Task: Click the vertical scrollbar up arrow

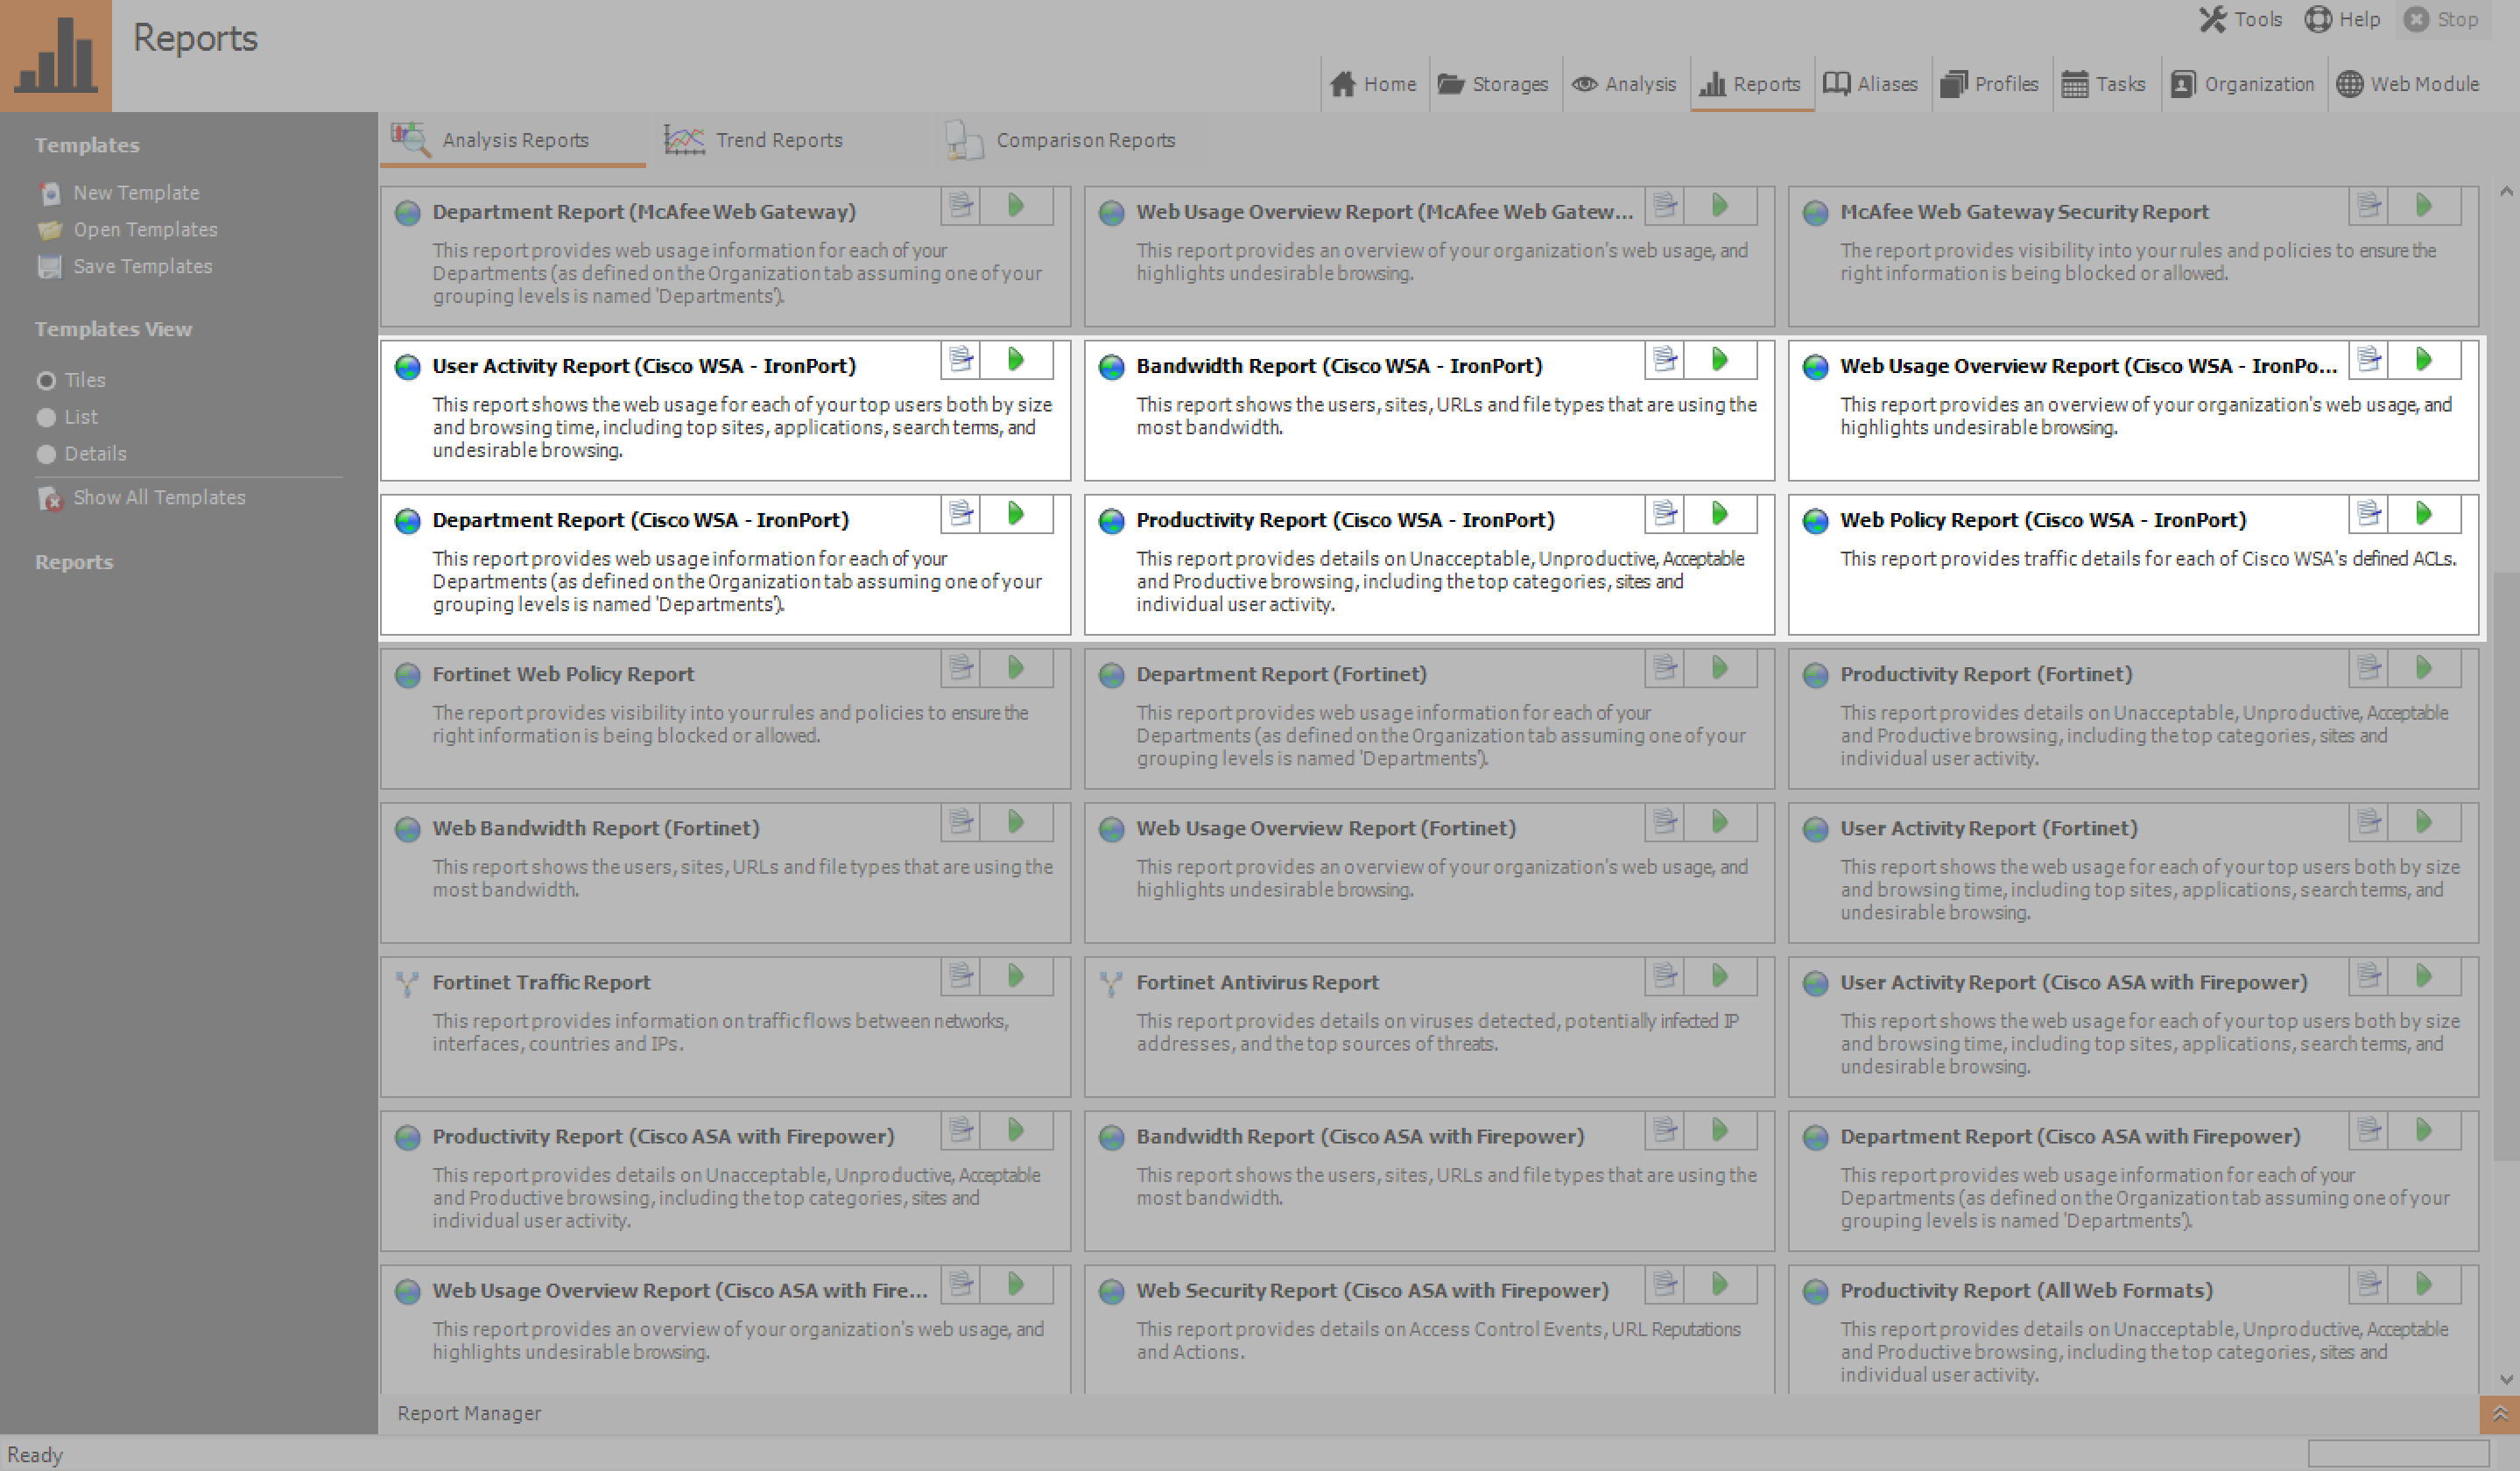Action: (2506, 192)
